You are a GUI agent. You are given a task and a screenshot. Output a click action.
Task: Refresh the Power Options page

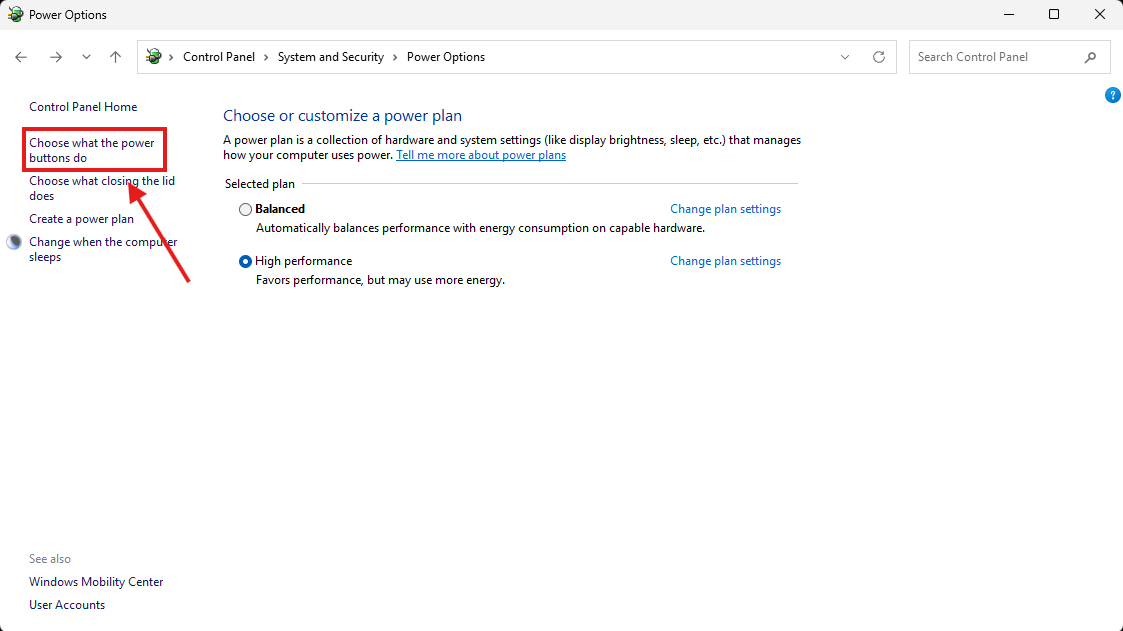[879, 57]
